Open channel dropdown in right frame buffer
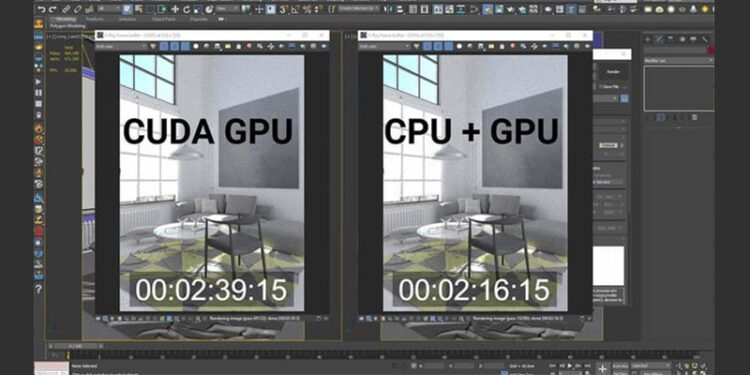The height and width of the screenshot is (375, 750). 385,46
